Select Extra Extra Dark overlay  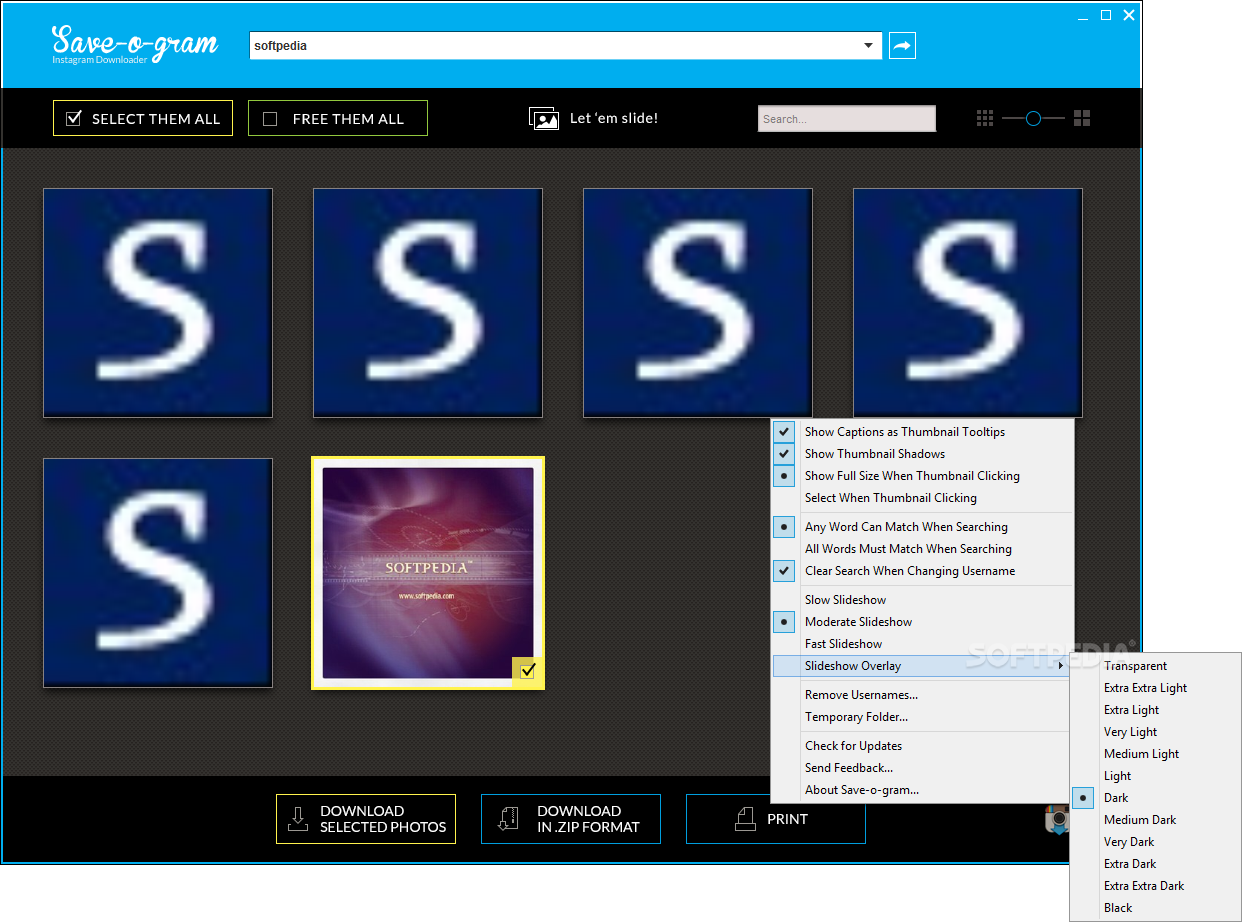tap(1155, 886)
